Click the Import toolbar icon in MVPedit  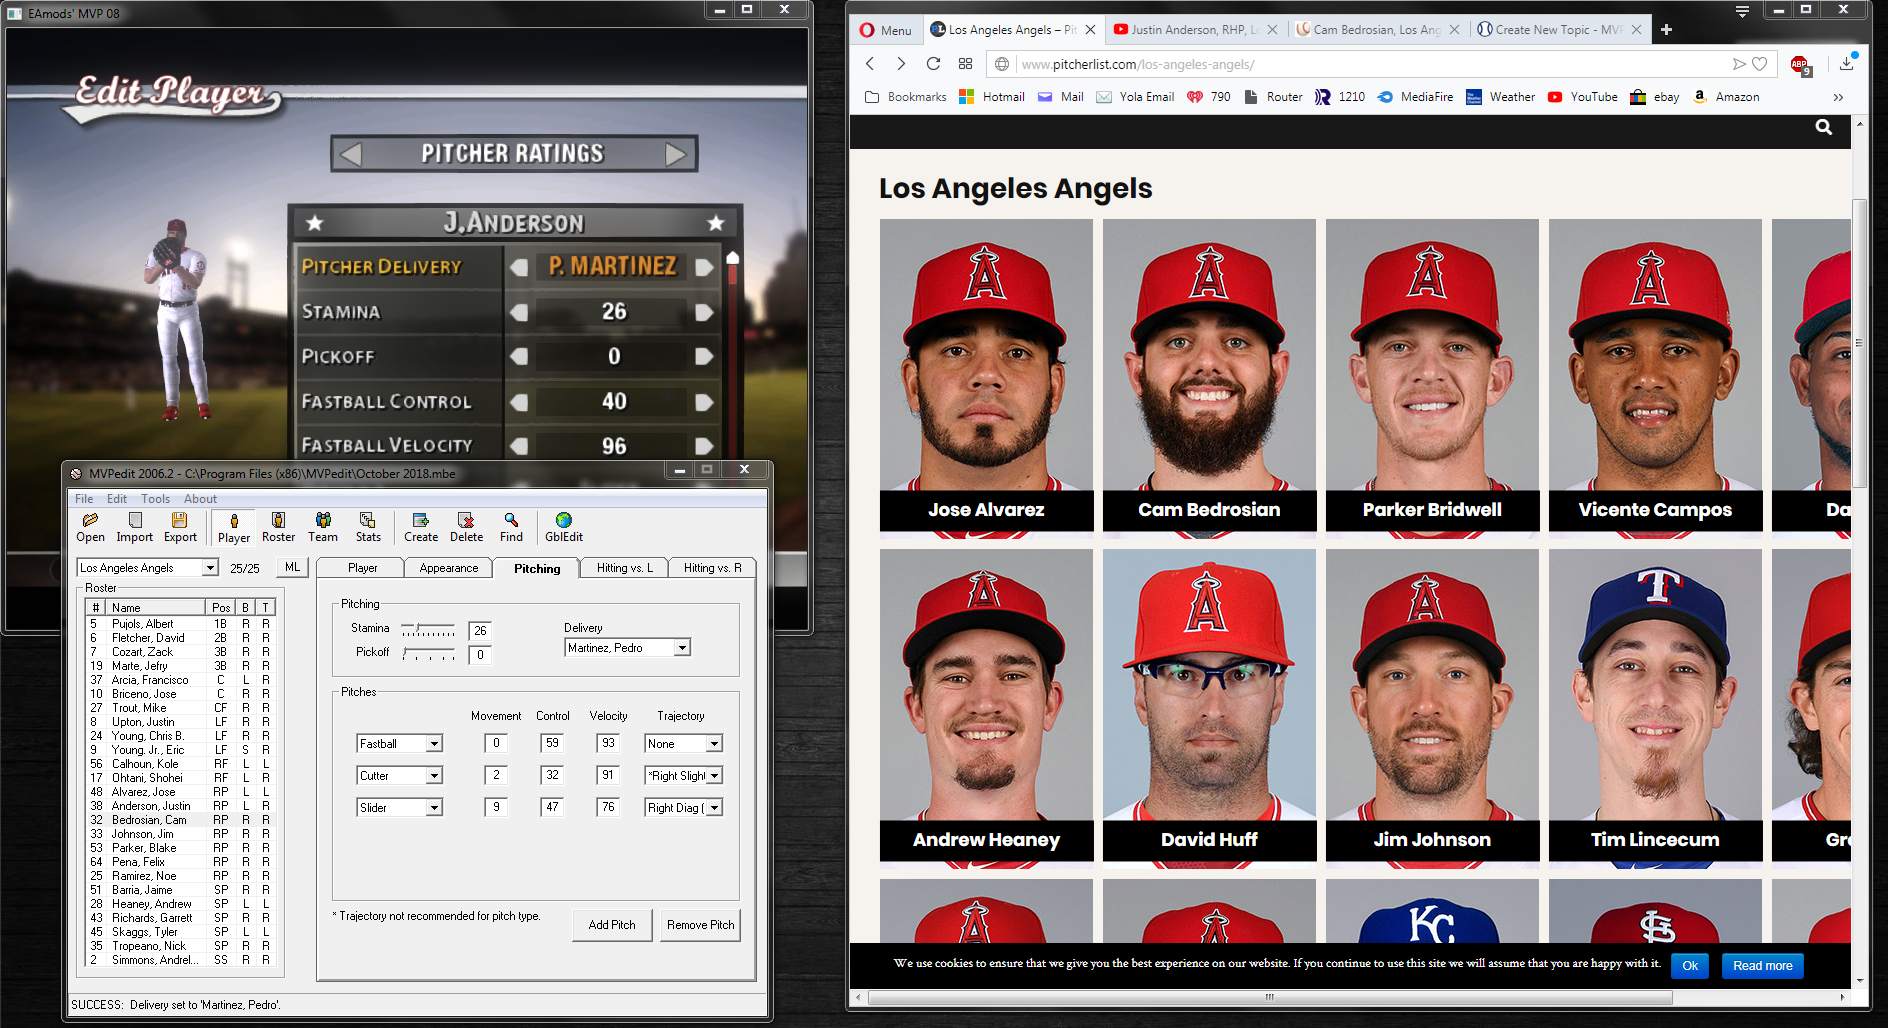tap(135, 527)
